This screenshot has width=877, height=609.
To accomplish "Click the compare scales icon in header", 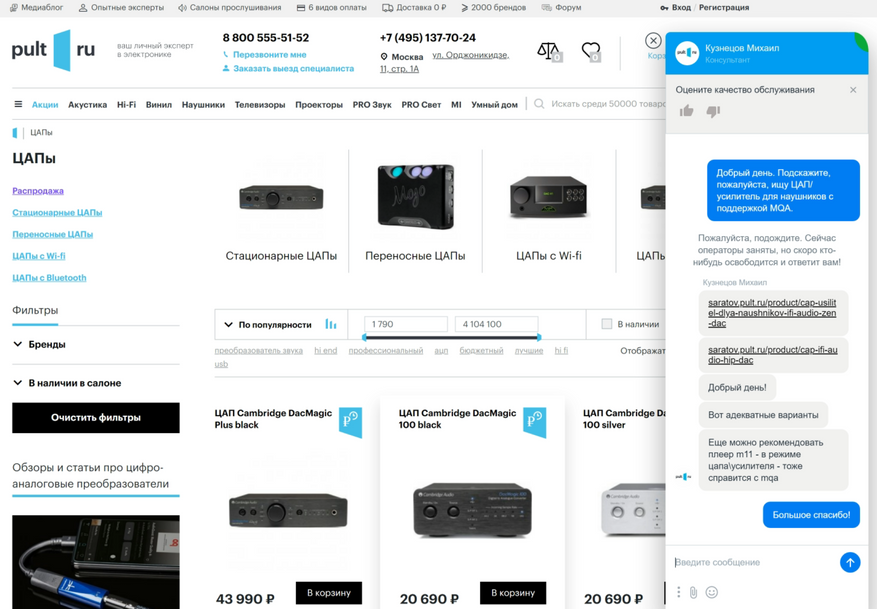I will point(548,51).
